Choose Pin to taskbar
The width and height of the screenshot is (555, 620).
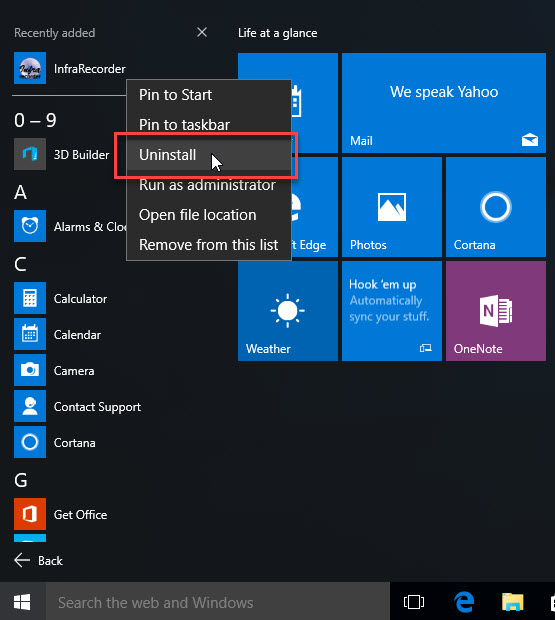pos(209,125)
